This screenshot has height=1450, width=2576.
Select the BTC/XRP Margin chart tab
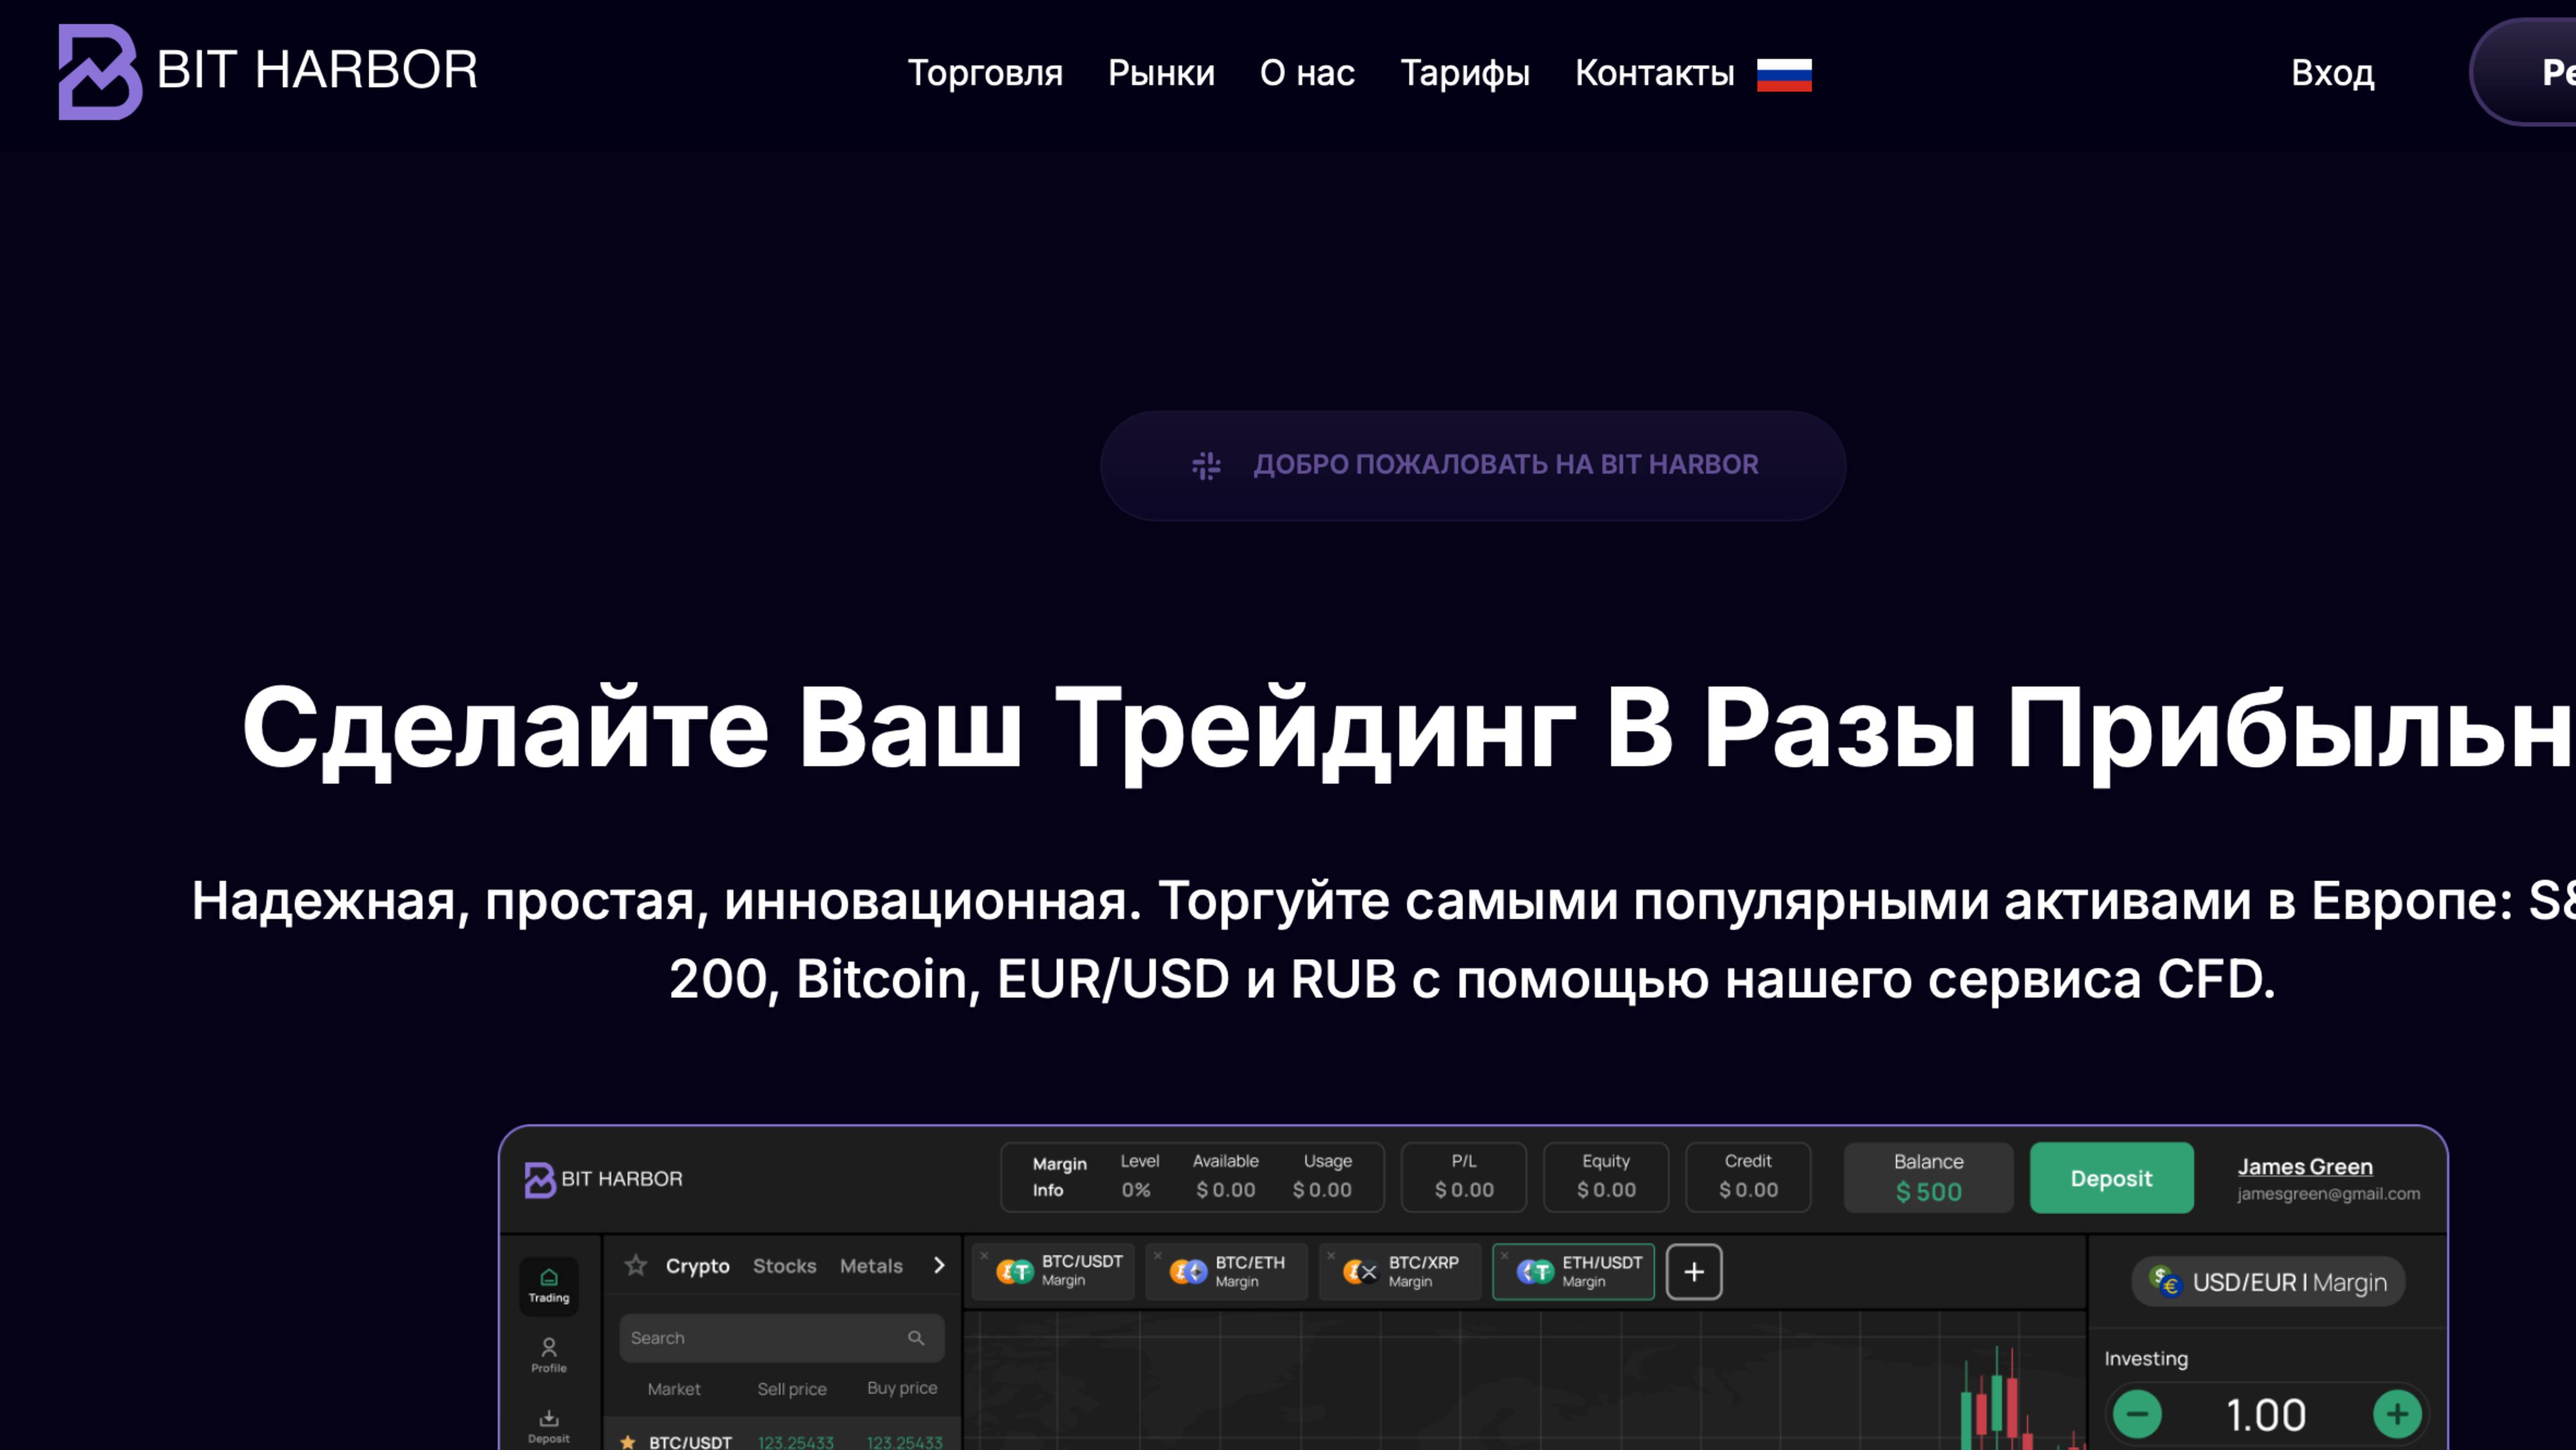[1400, 1271]
